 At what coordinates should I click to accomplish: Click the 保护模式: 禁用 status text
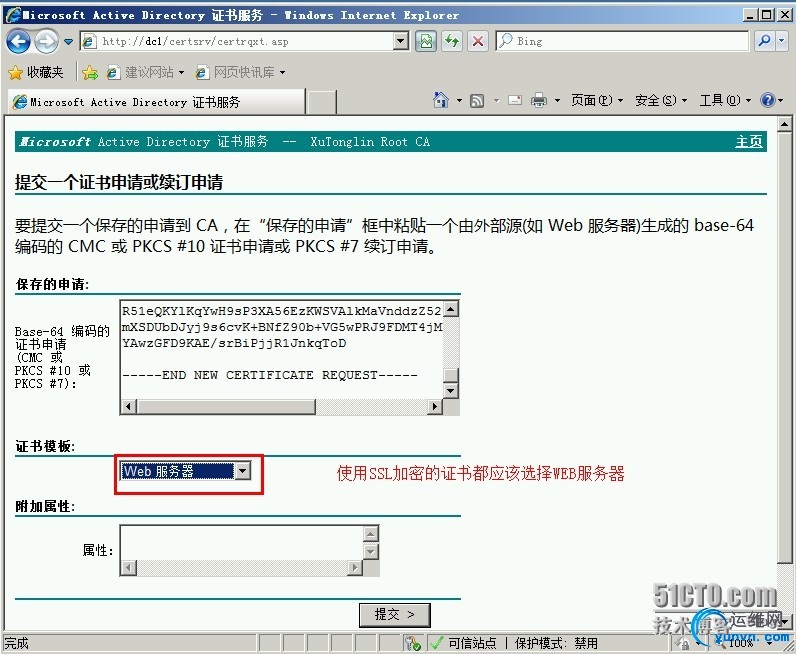pos(556,643)
